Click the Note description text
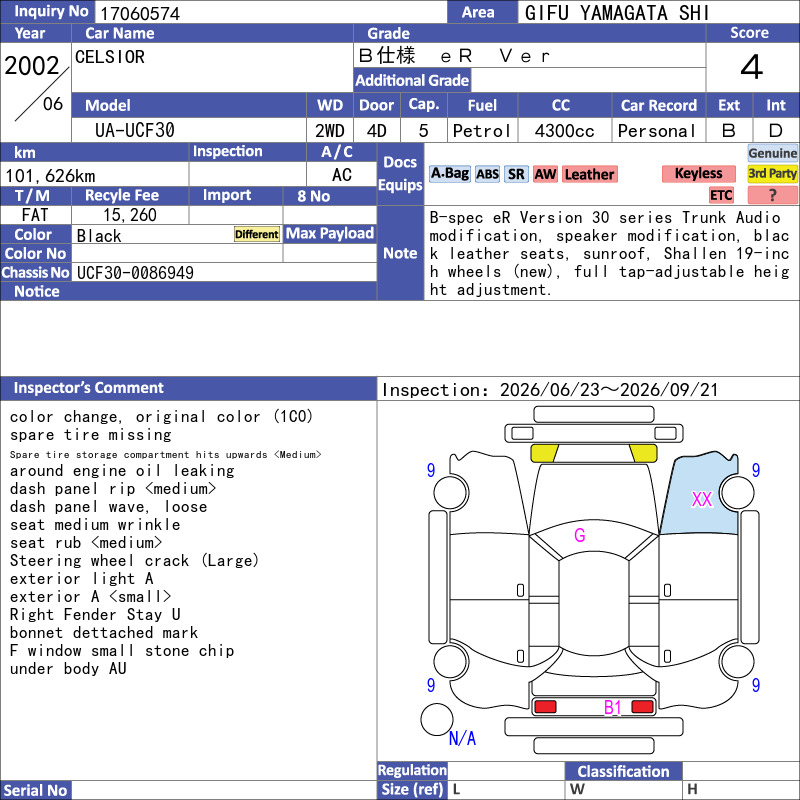The height and width of the screenshot is (800, 800). coord(611,254)
